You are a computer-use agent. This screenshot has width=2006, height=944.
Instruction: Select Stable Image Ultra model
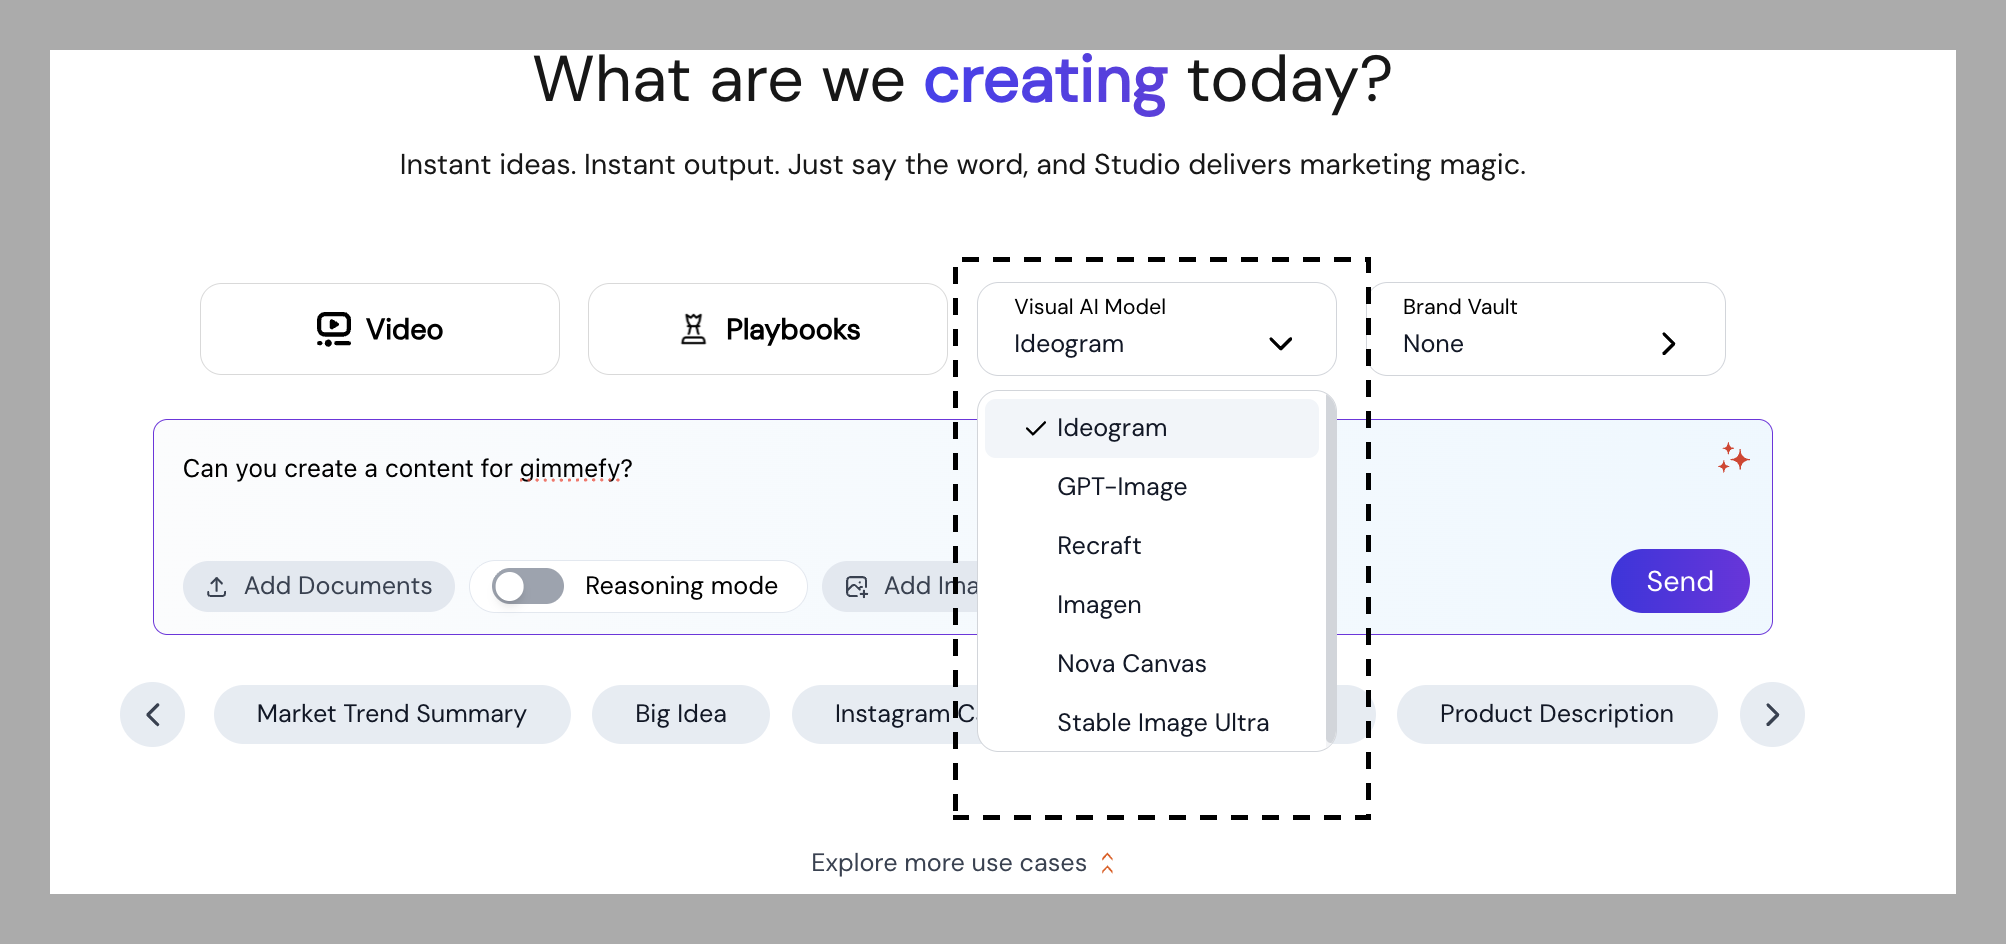pyautogui.click(x=1162, y=723)
